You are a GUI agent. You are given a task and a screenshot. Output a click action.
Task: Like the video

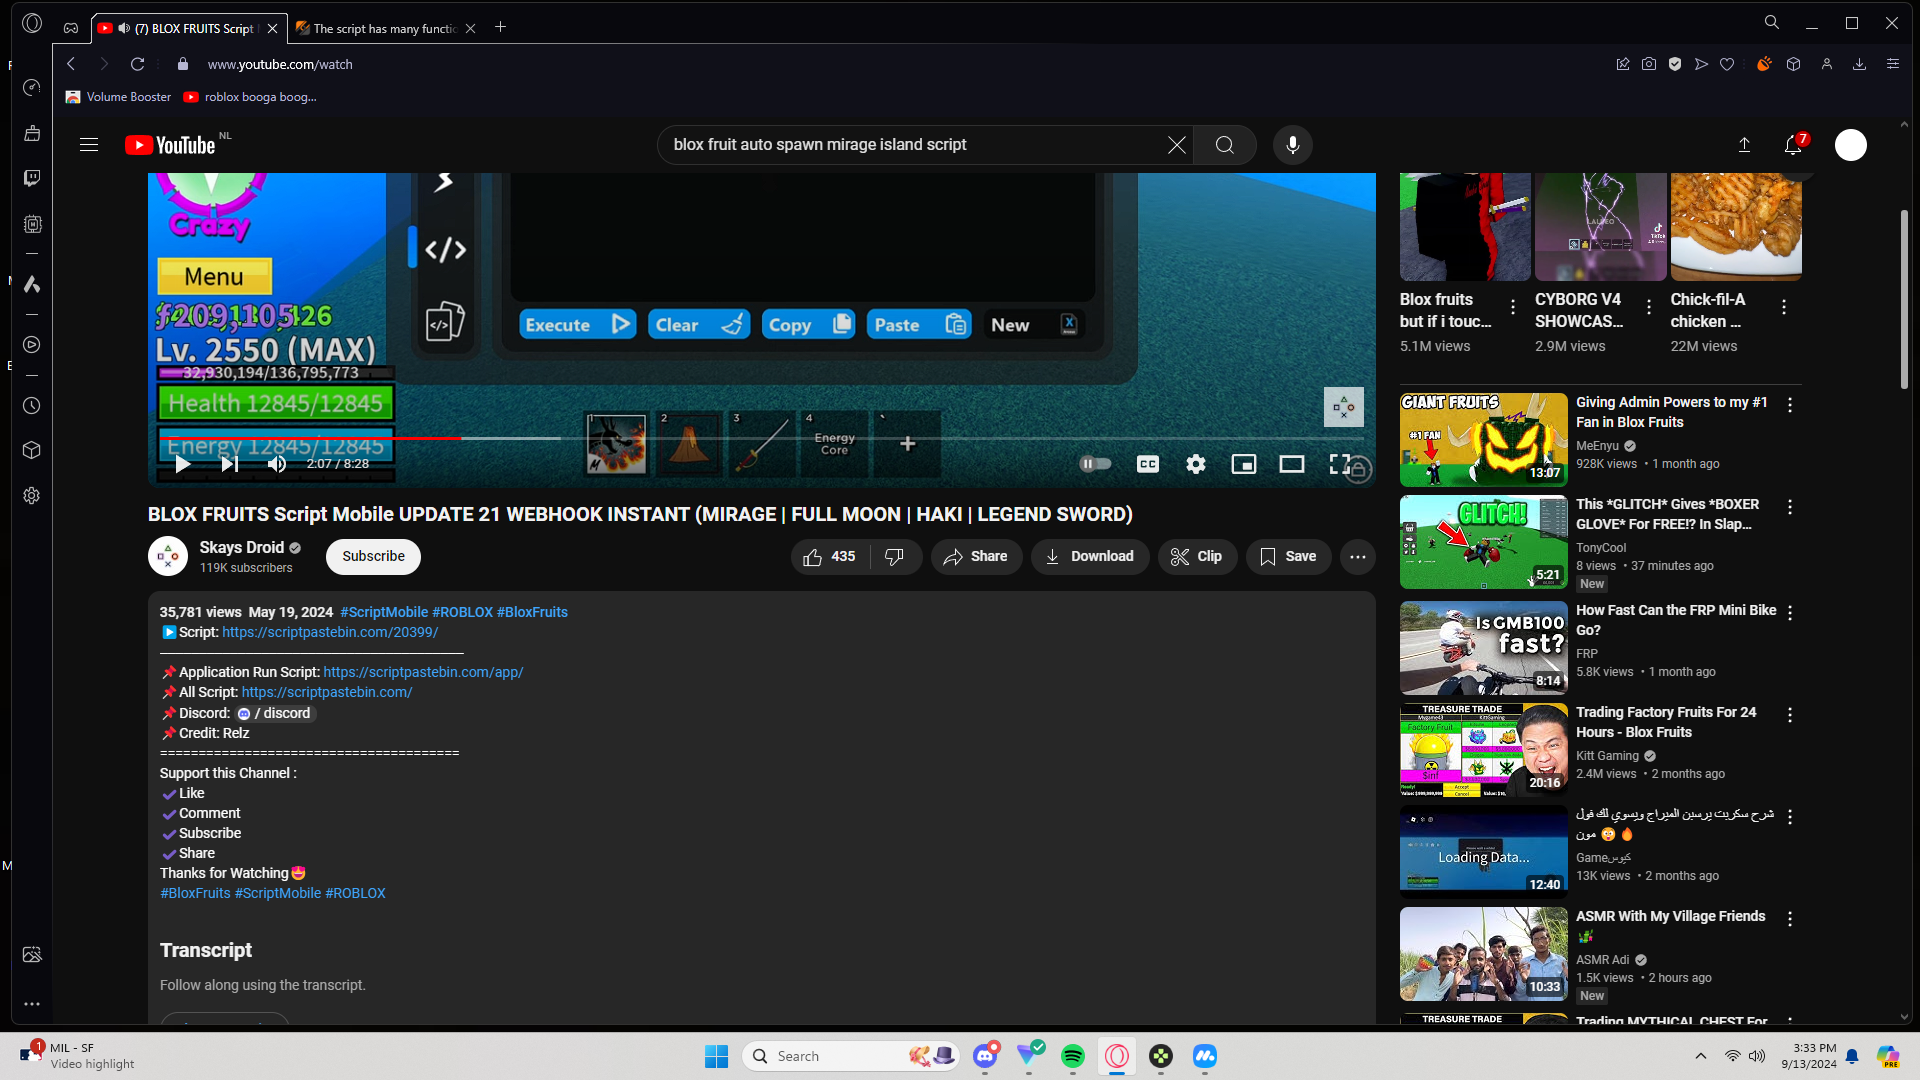click(830, 557)
